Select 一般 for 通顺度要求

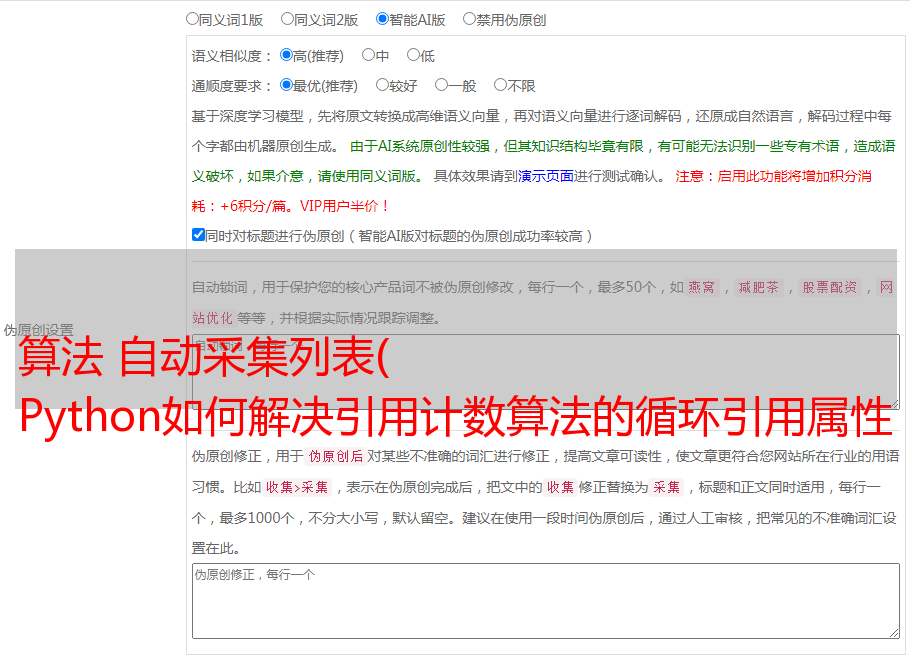(x=441, y=86)
